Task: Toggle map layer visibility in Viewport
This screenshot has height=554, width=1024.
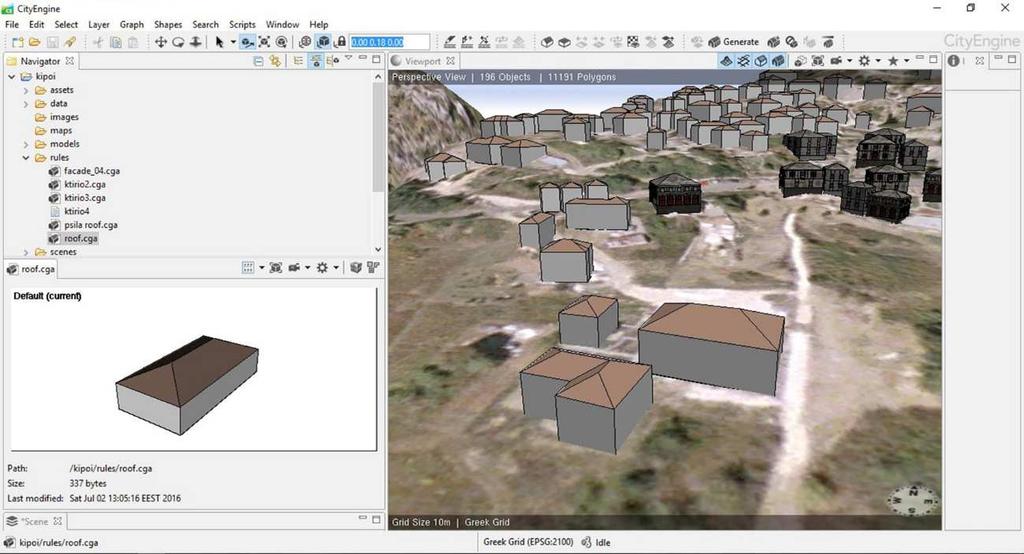Action: pyautogui.click(x=726, y=61)
